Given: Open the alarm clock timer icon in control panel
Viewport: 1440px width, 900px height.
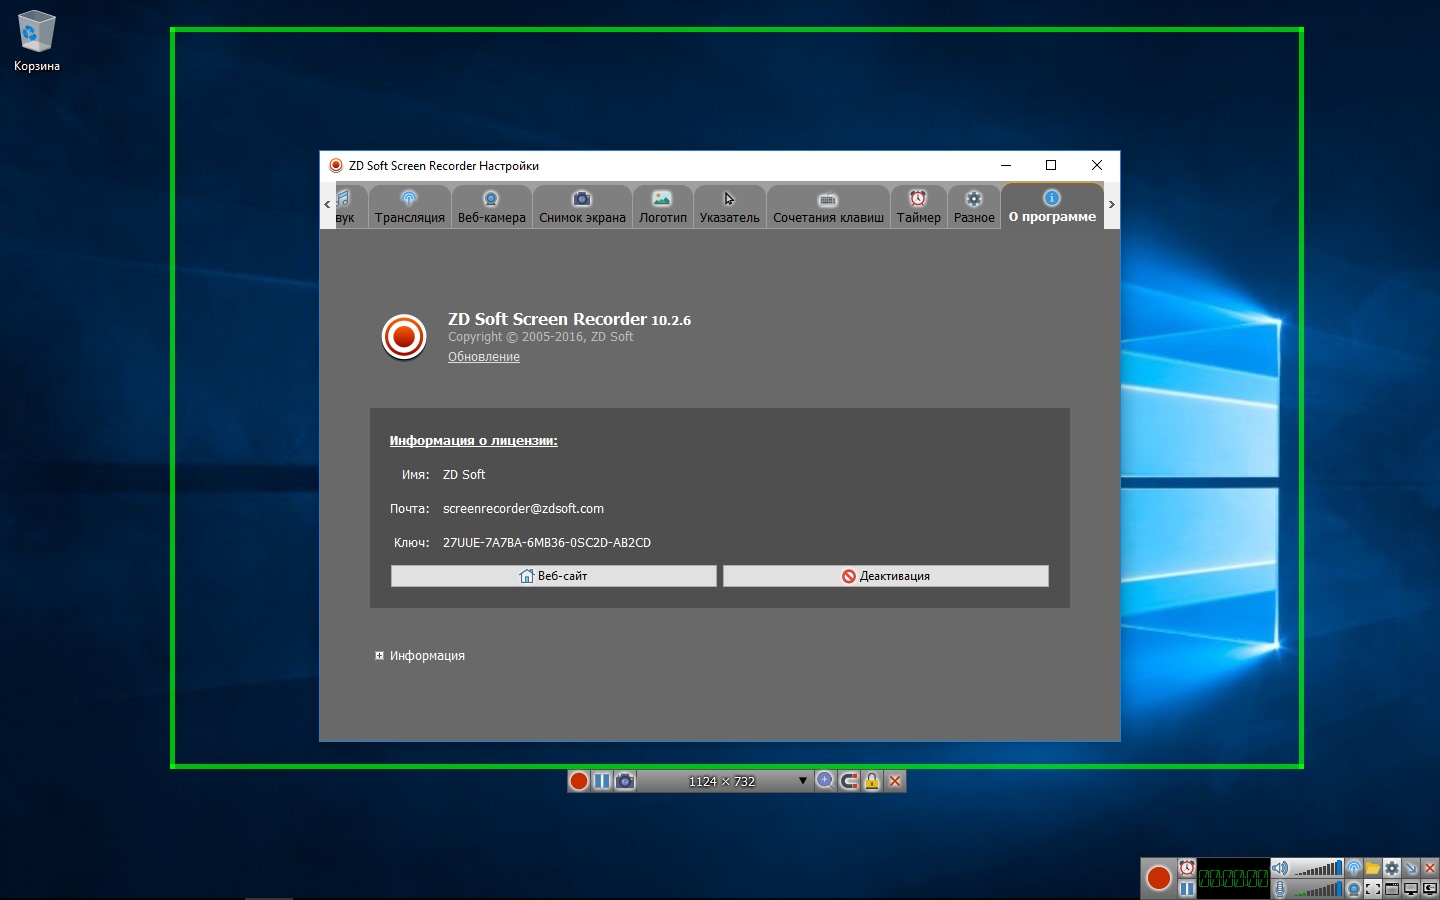Looking at the screenshot, I should [x=1187, y=868].
